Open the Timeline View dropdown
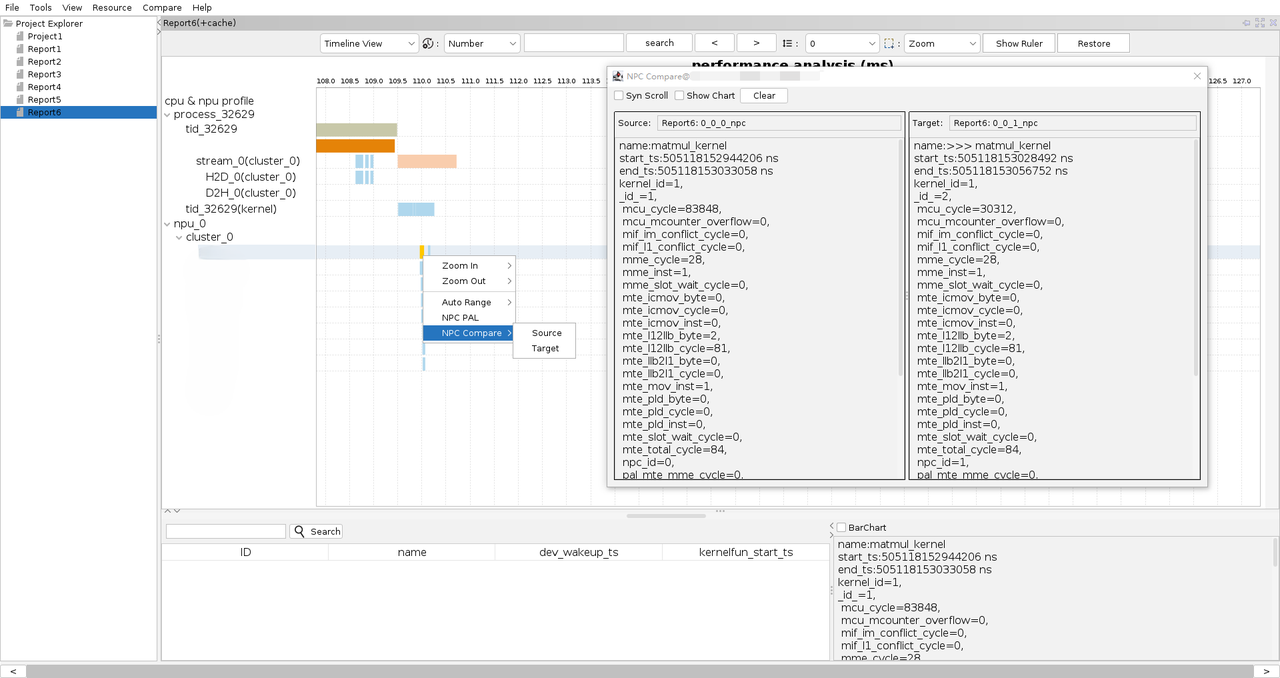1280x678 pixels. [x=369, y=44]
